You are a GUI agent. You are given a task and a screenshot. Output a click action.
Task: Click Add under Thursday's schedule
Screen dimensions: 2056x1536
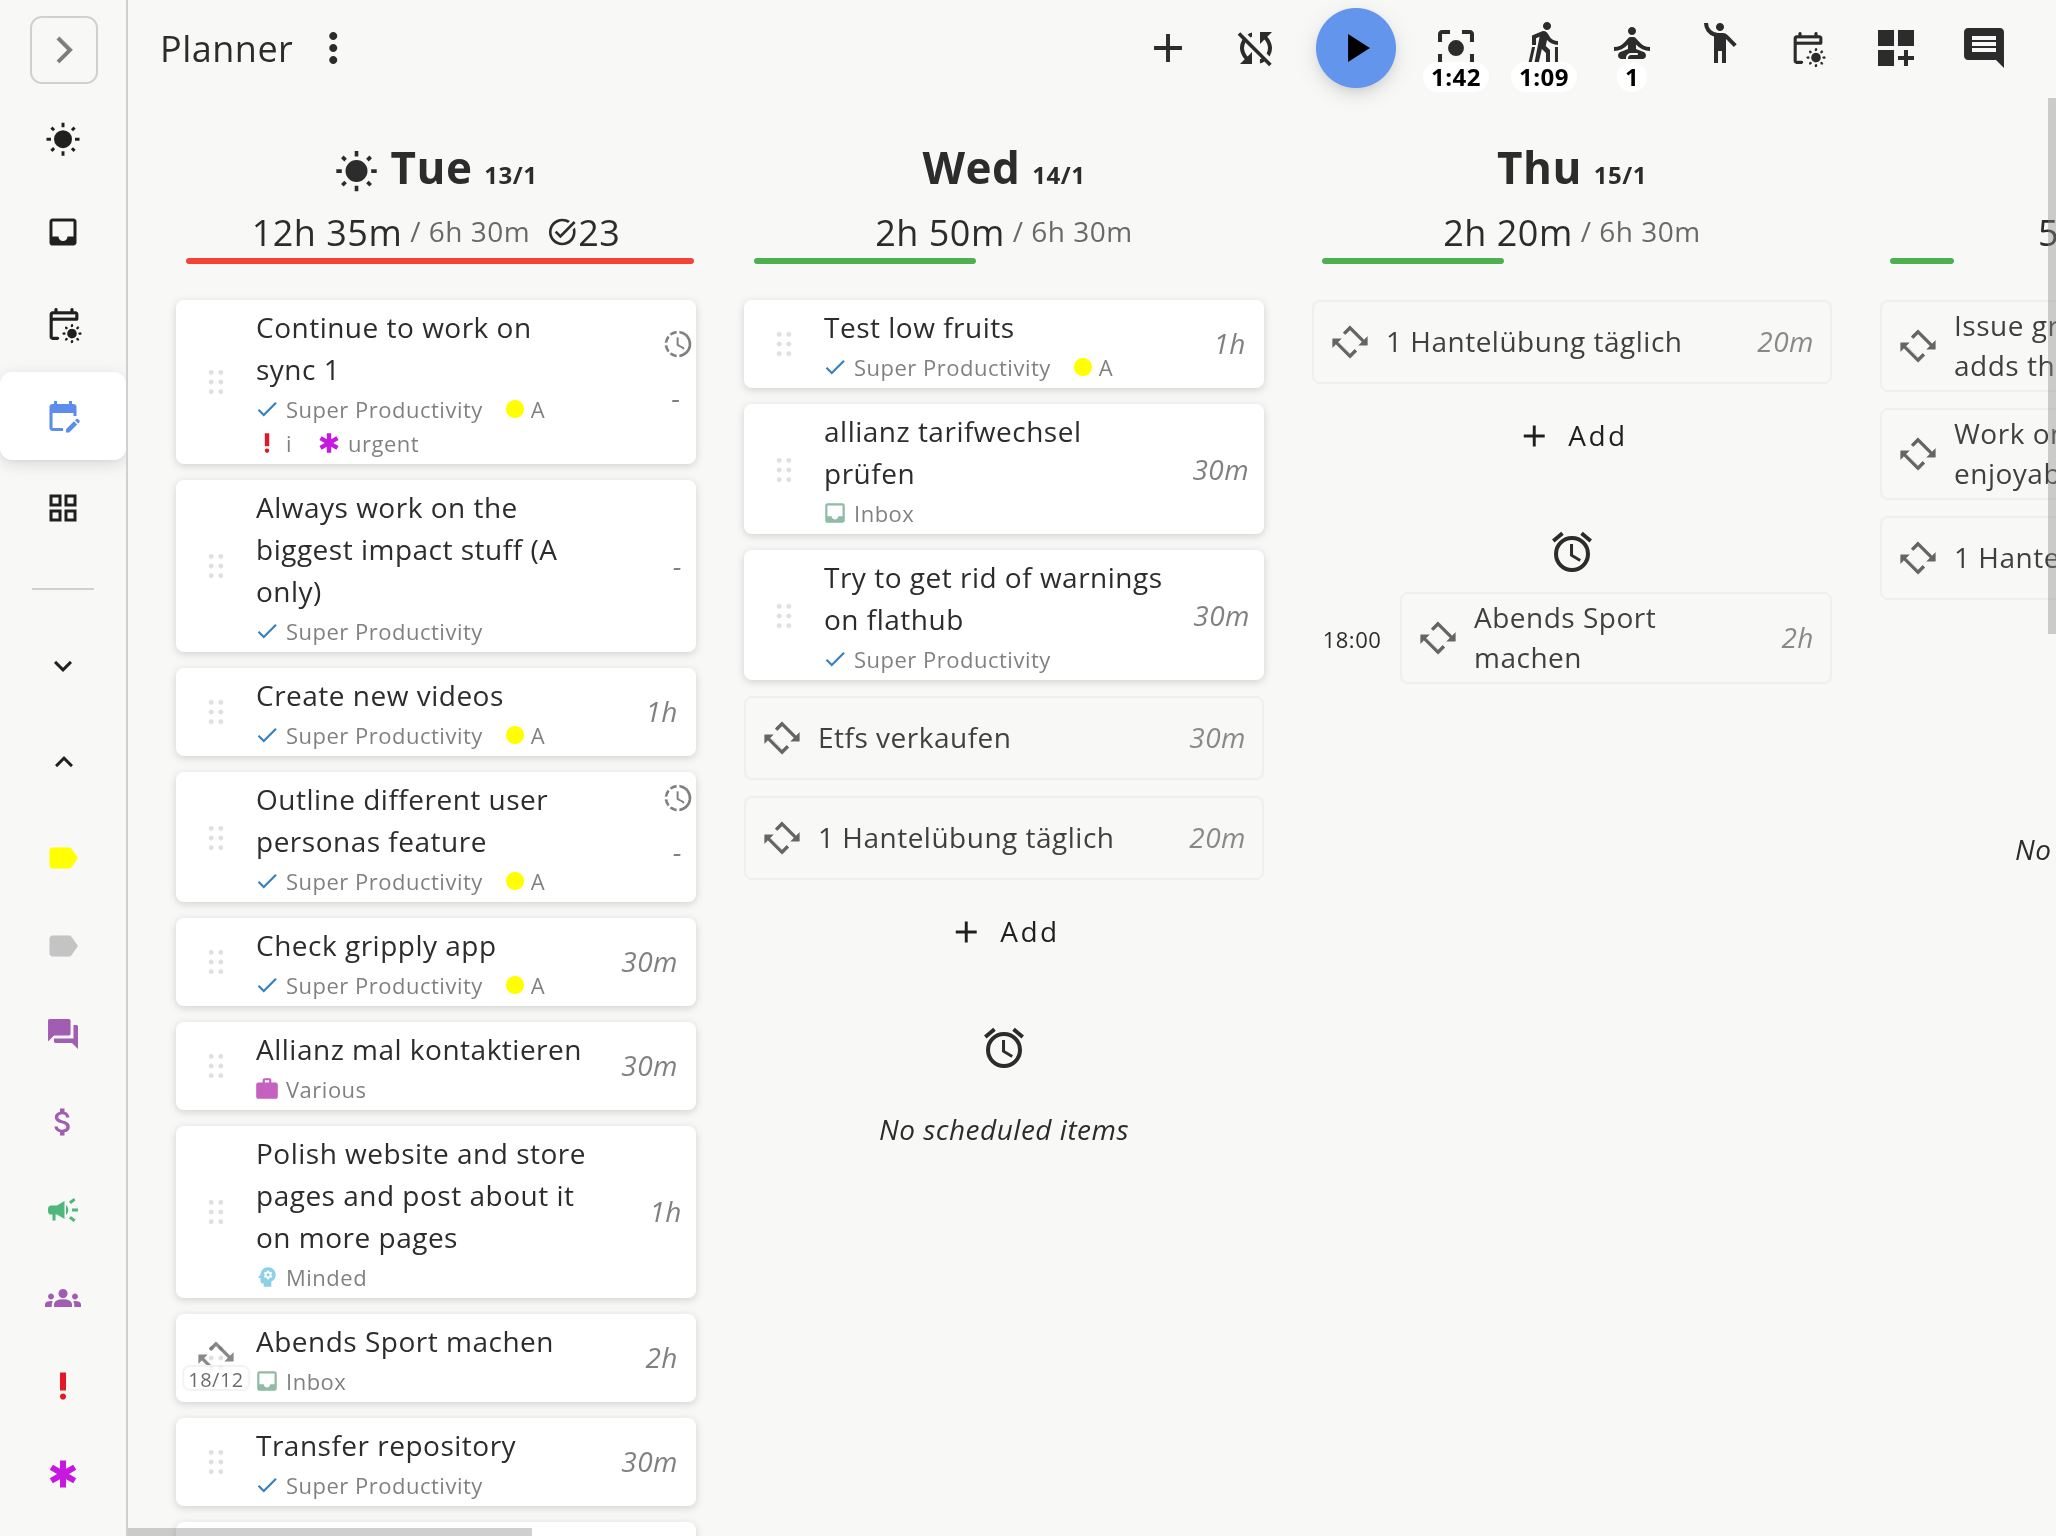pyautogui.click(x=1573, y=436)
